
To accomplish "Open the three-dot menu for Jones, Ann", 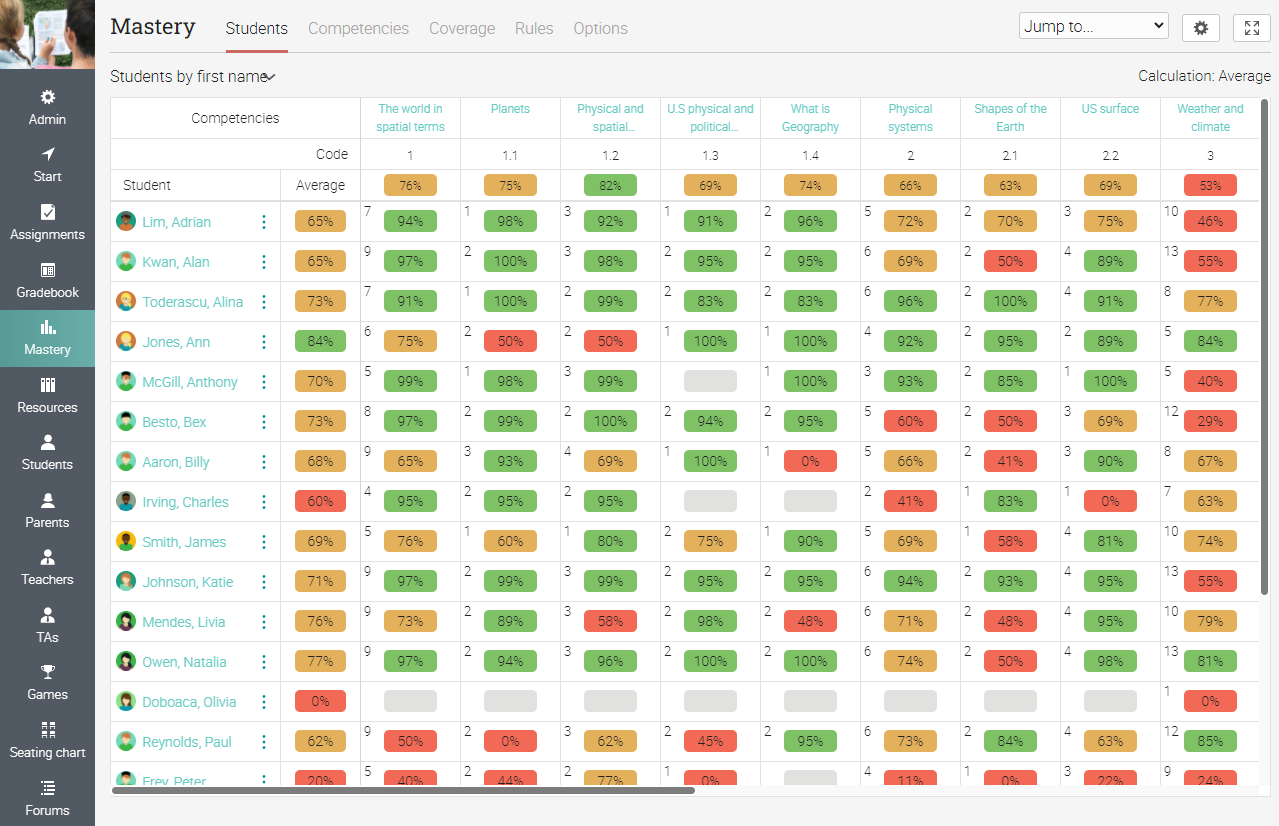I will pyautogui.click(x=264, y=342).
